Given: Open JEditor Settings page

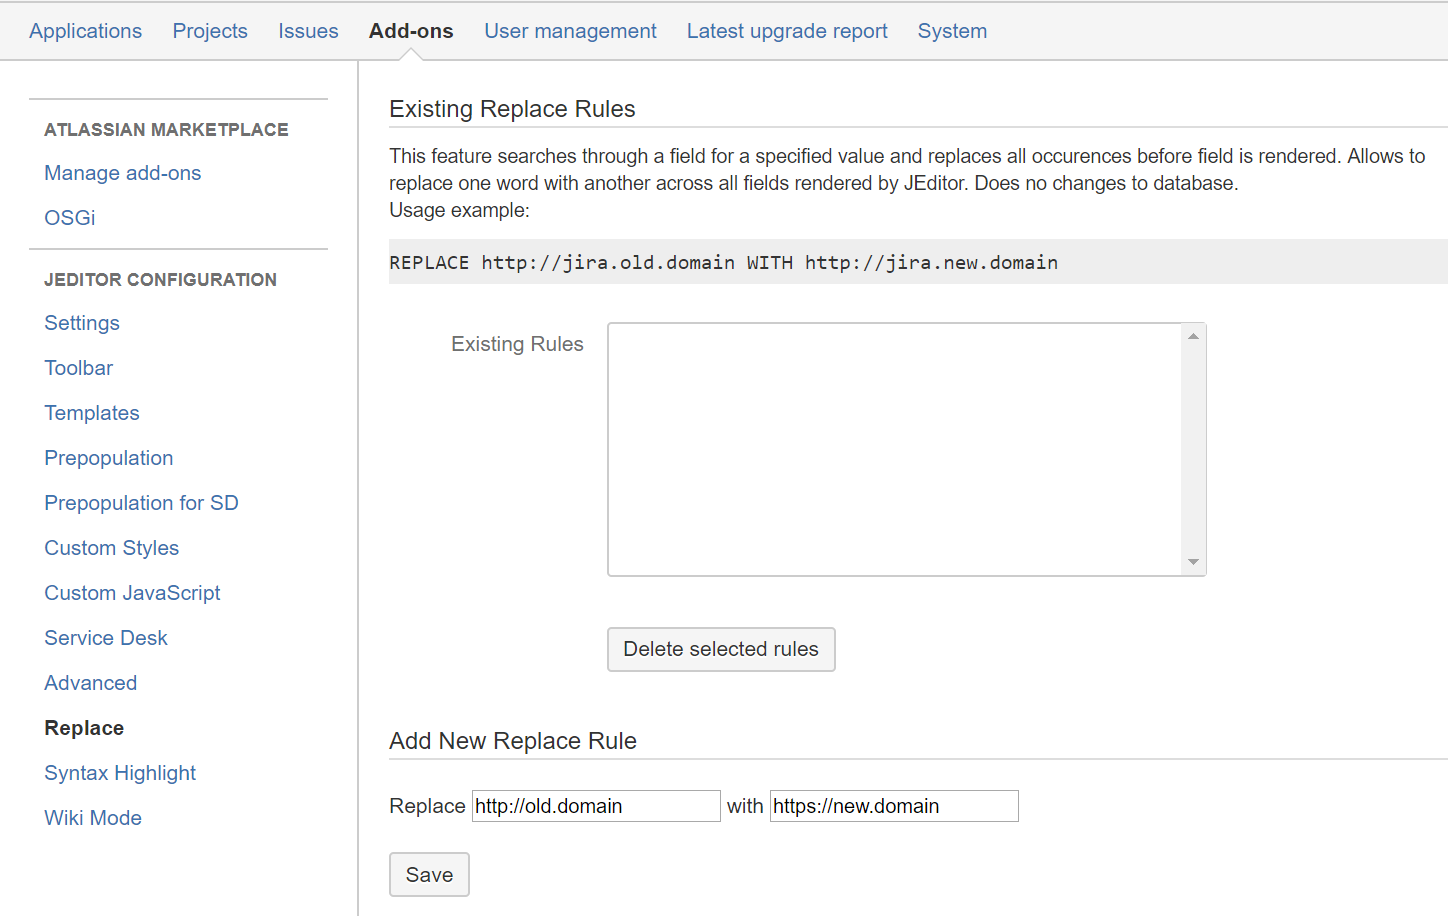Looking at the screenshot, I should click(82, 323).
